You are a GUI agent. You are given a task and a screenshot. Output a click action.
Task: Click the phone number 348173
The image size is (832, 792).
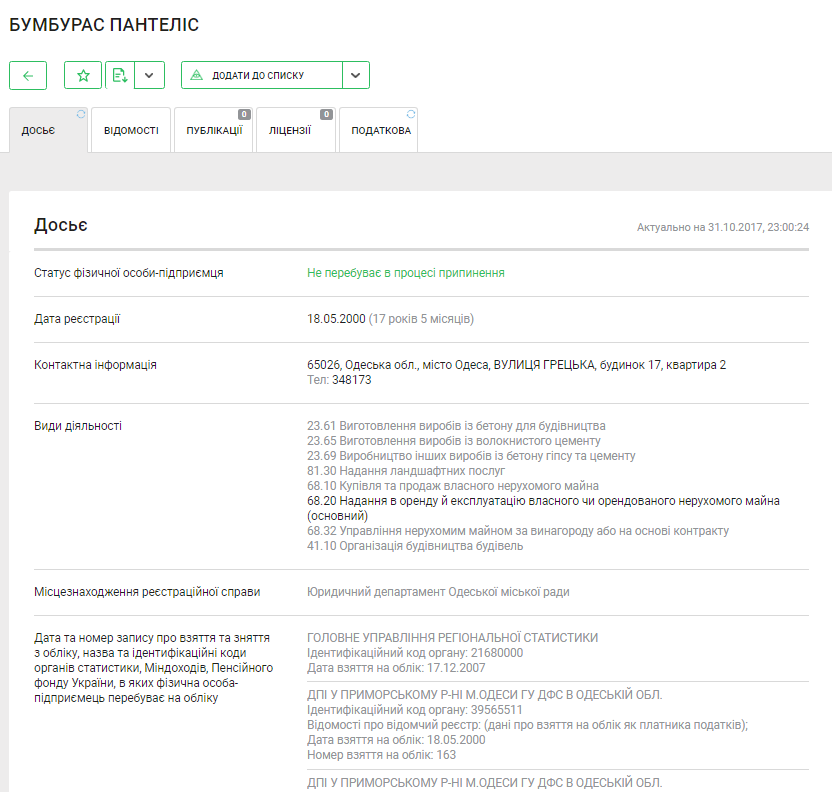click(351, 380)
